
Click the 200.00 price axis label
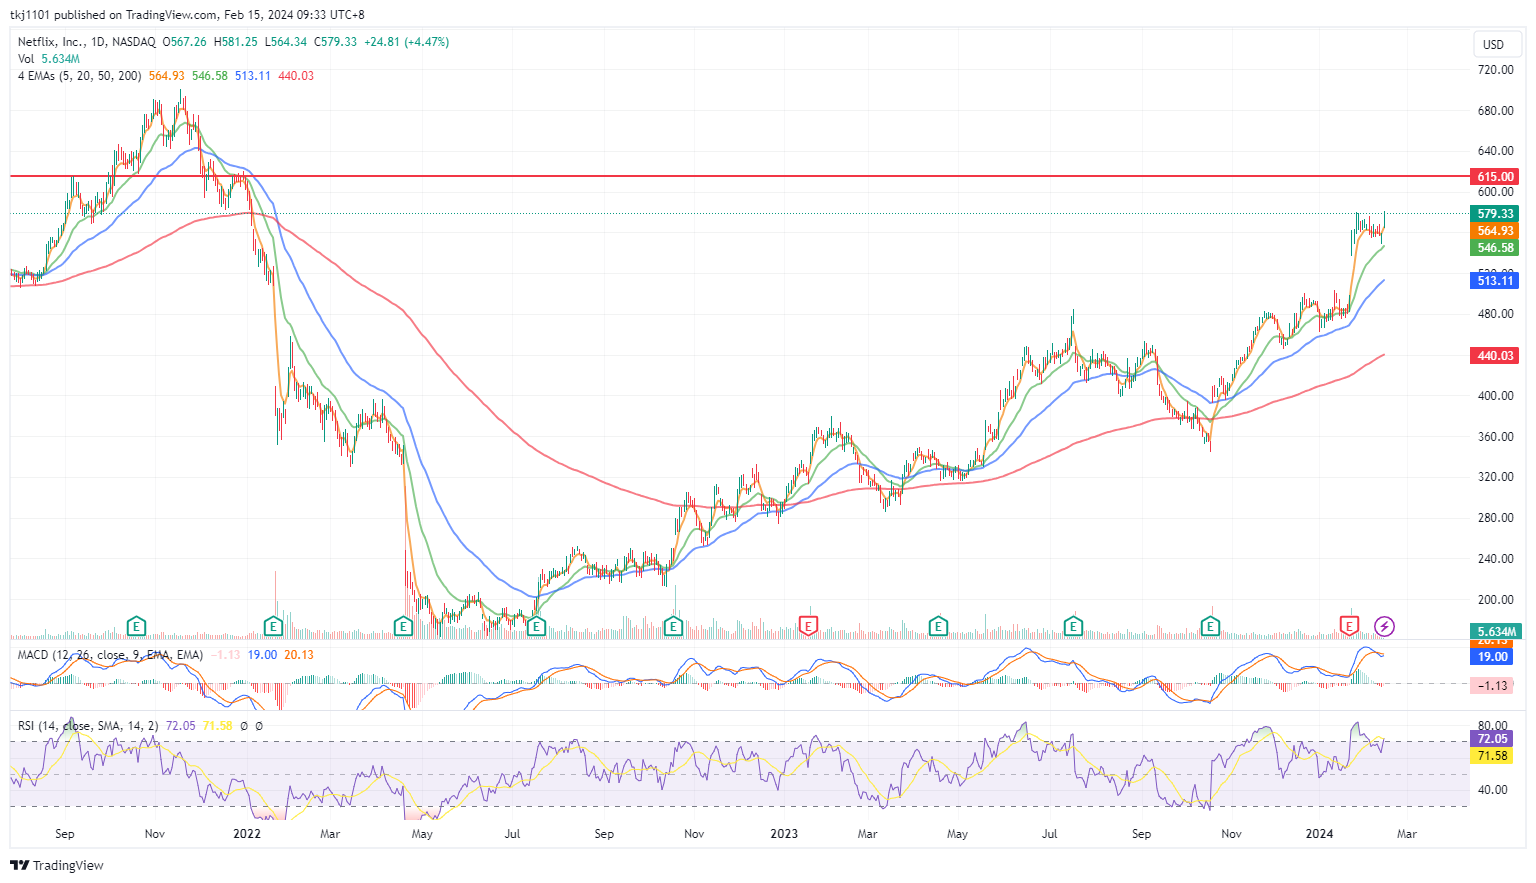pyautogui.click(x=1495, y=600)
